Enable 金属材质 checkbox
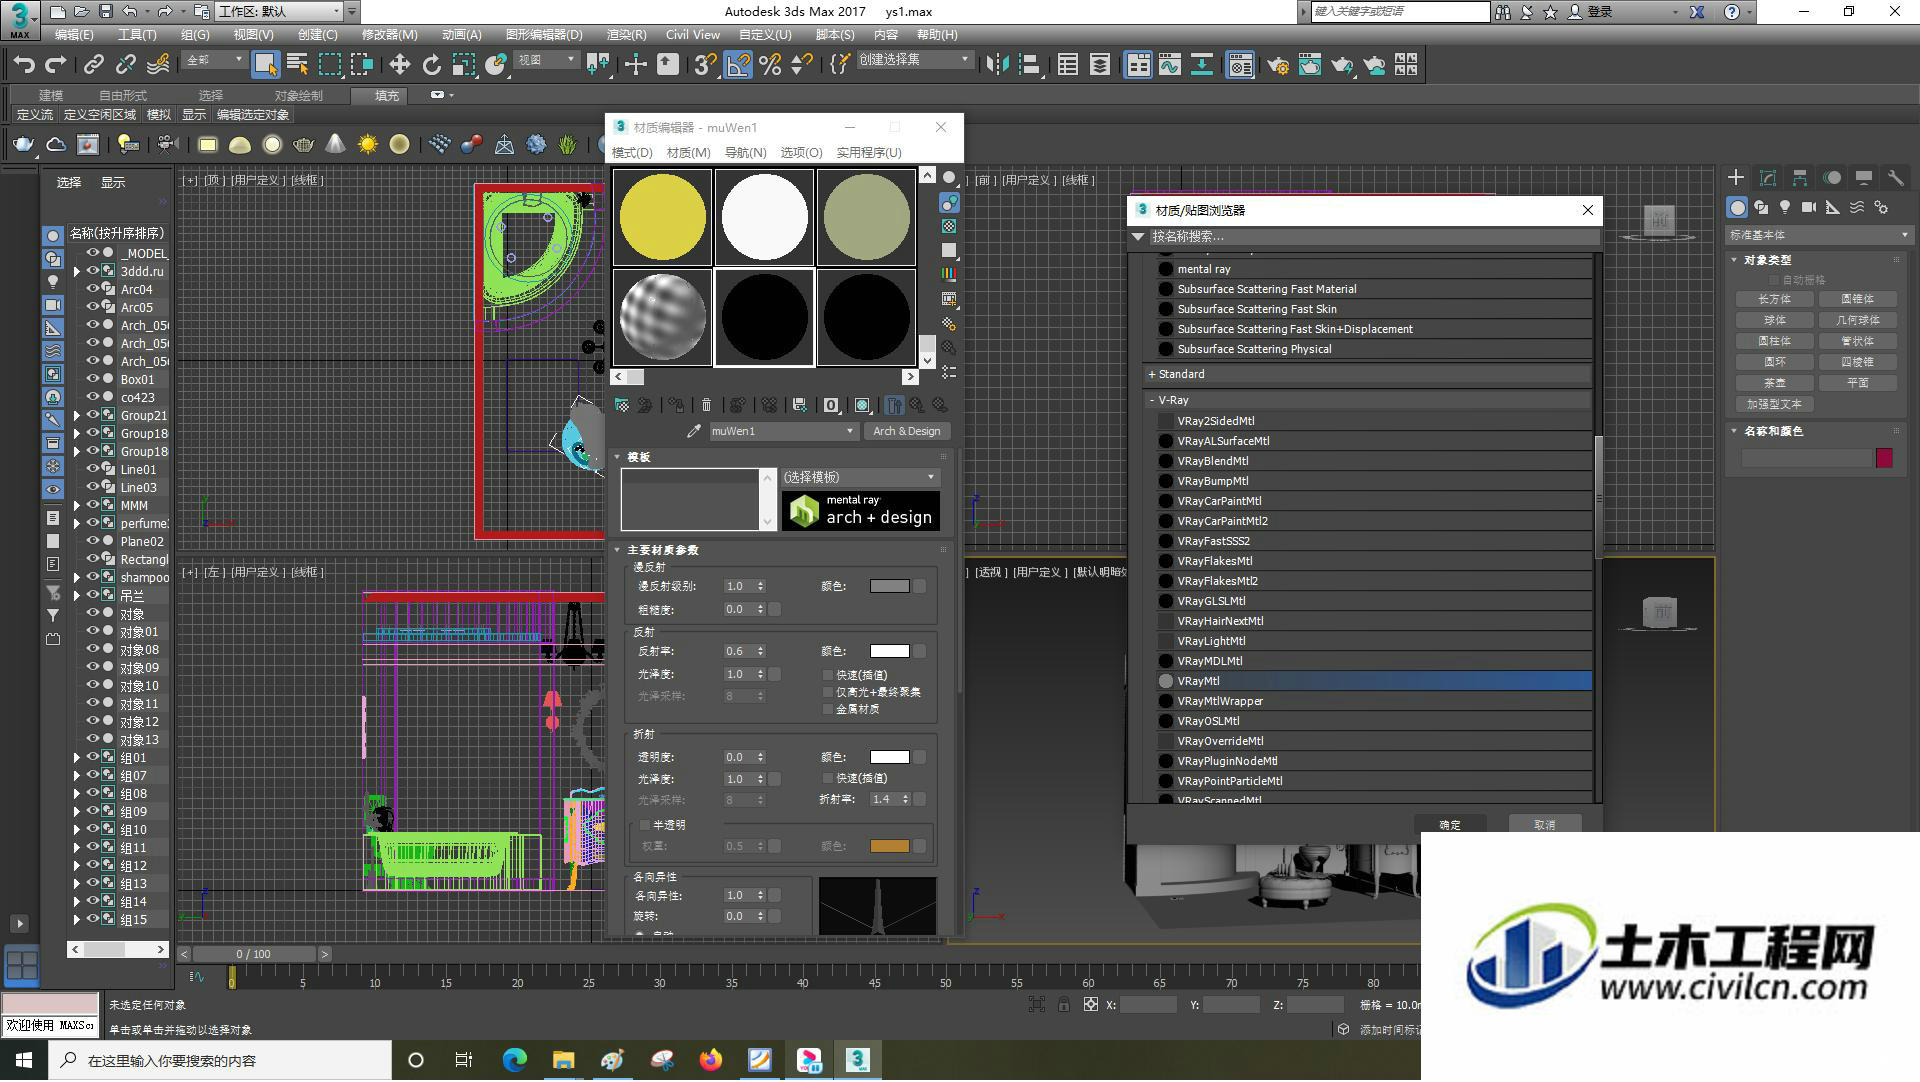This screenshot has width=1920, height=1082. (x=828, y=709)
